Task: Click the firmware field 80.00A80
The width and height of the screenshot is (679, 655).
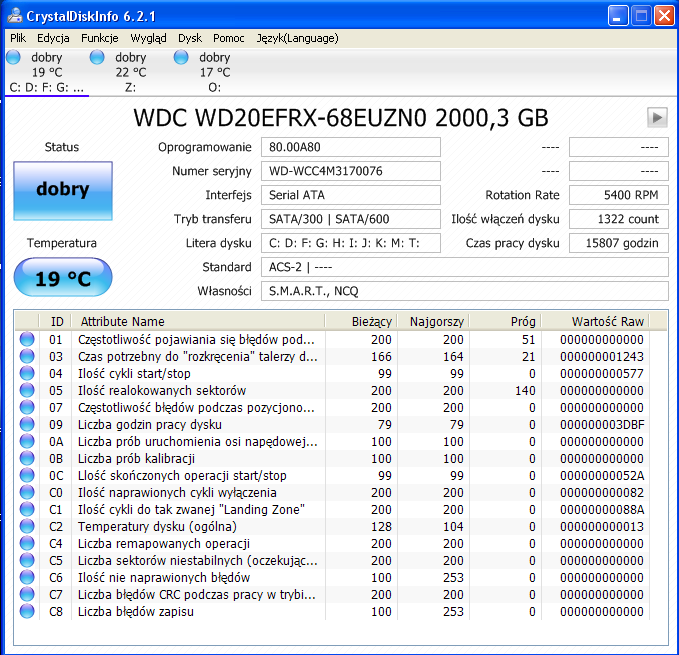Action: [351, 147]
